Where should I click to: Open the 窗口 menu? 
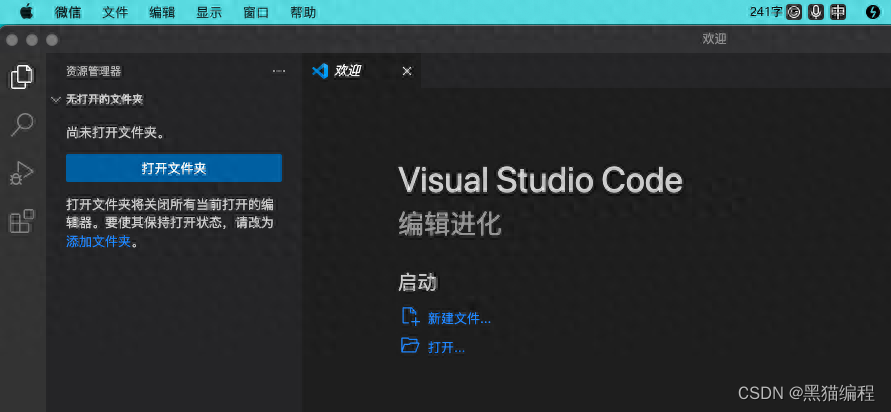point(256,13)
